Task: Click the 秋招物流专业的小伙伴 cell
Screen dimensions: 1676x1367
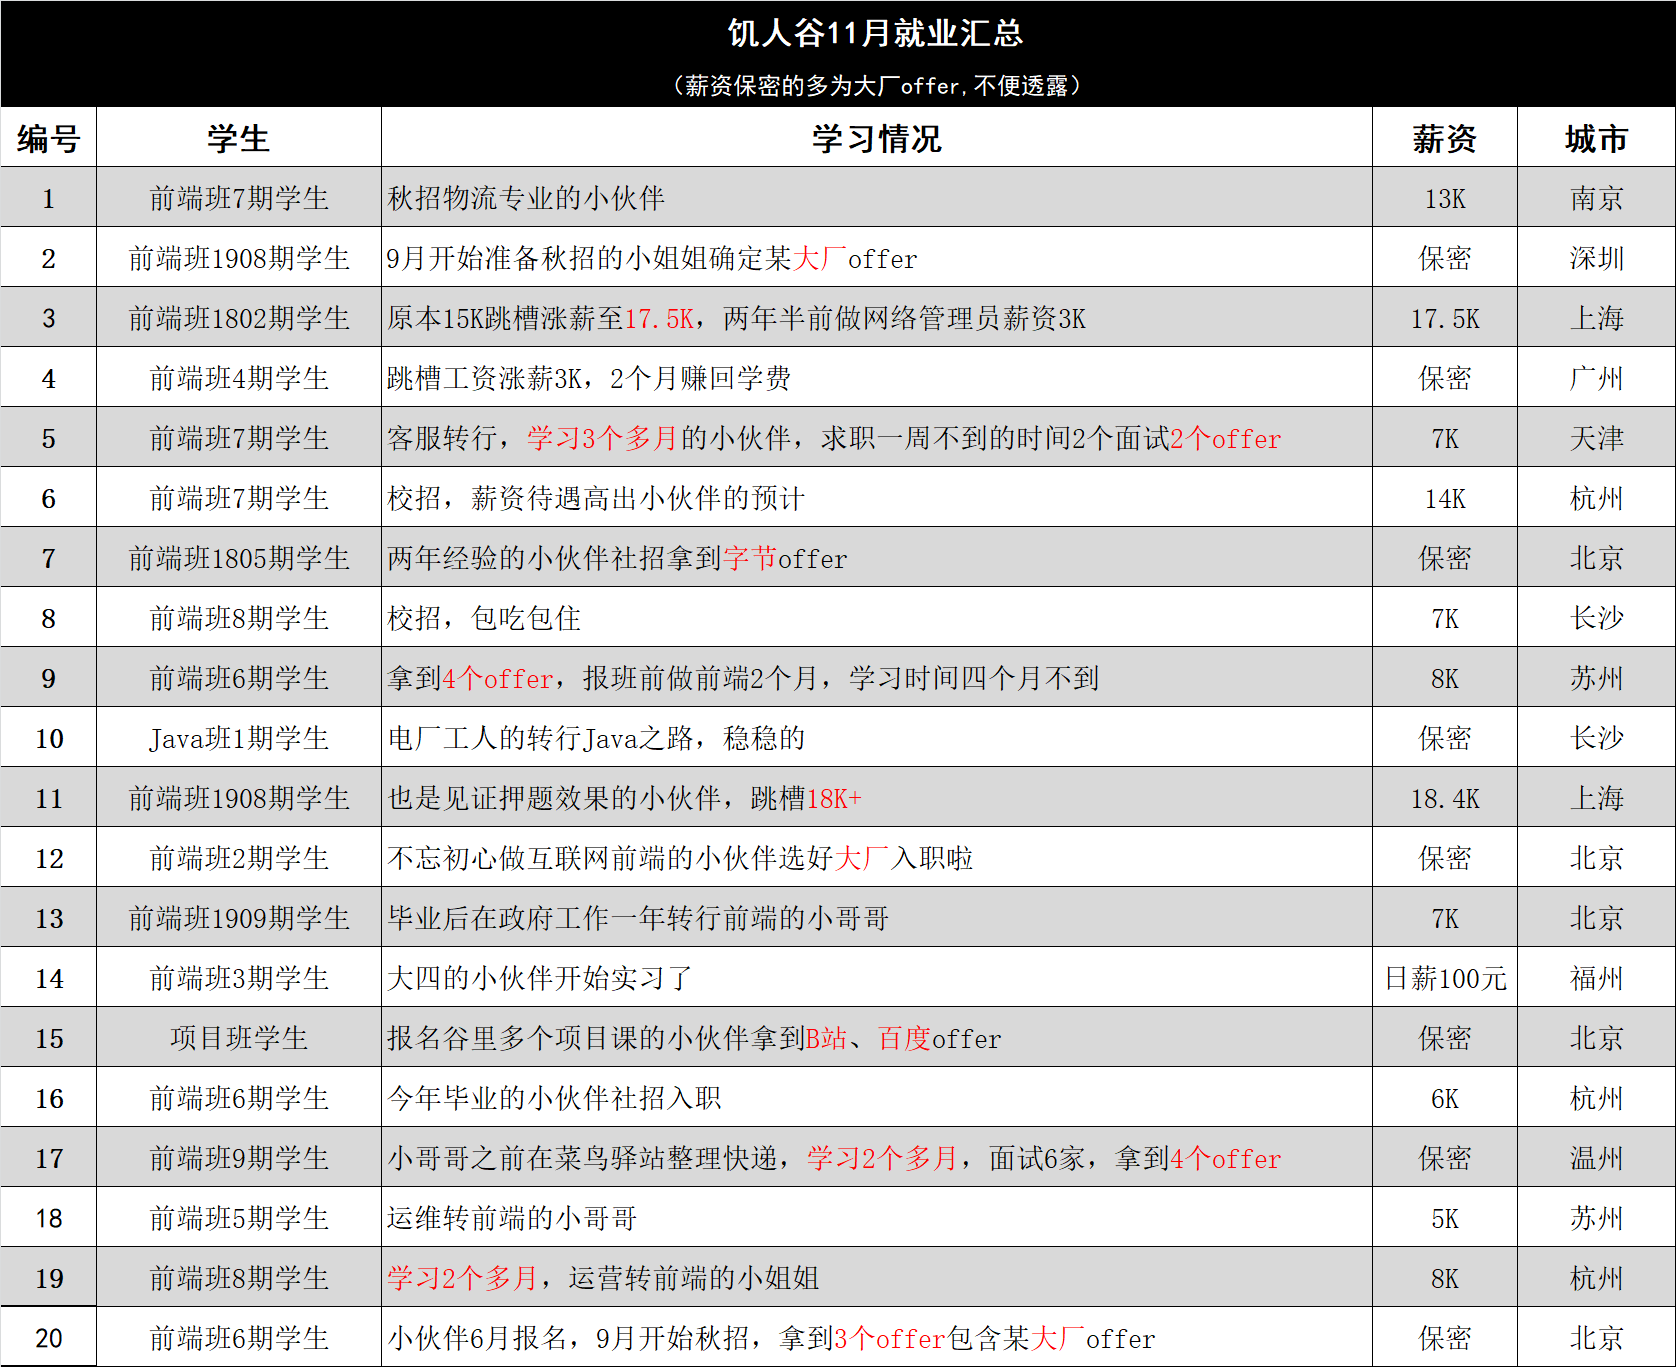Action: [877, 198]
